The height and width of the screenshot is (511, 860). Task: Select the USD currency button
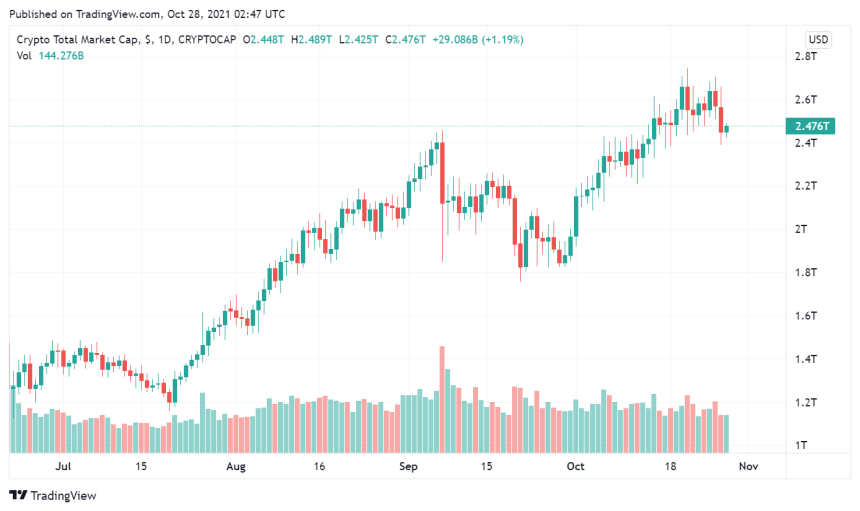coord(818,39)
